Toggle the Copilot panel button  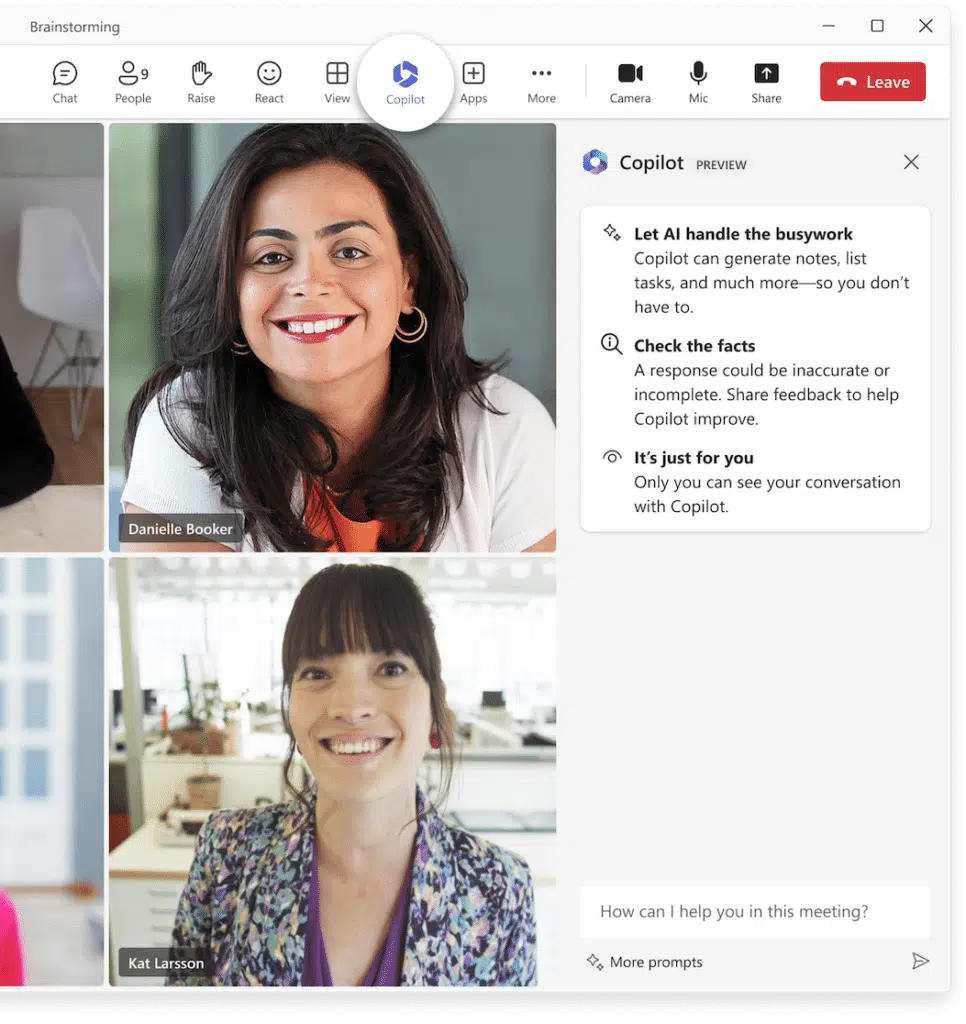[x=405, y=83]
